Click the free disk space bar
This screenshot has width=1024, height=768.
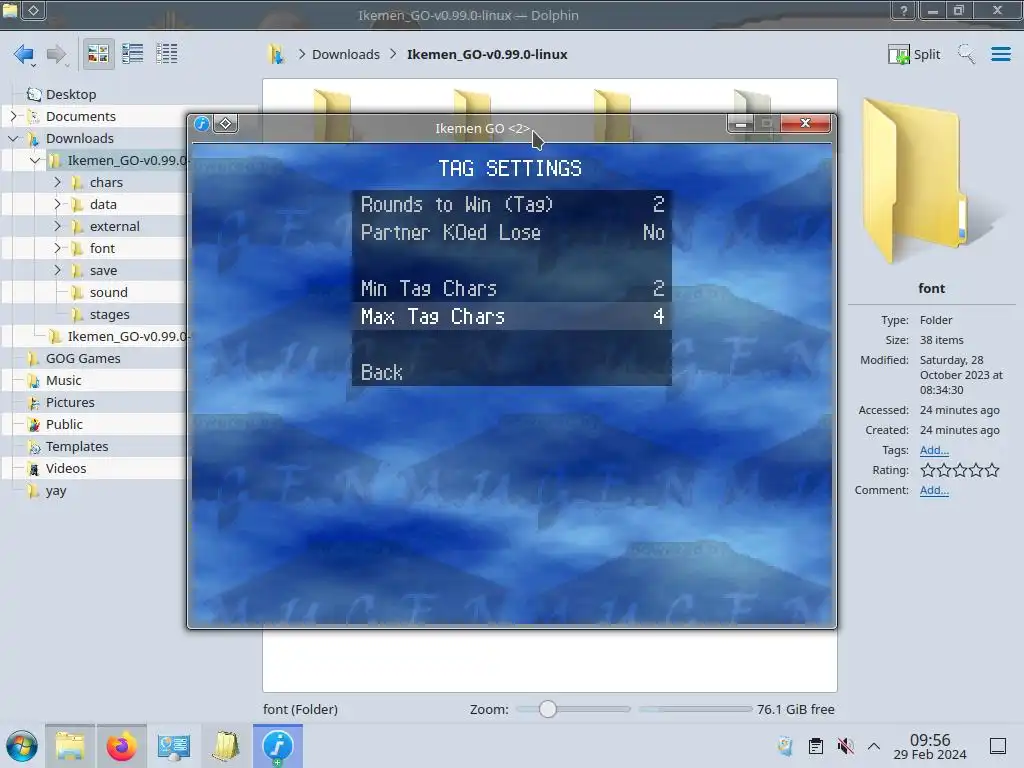point(696,709)
